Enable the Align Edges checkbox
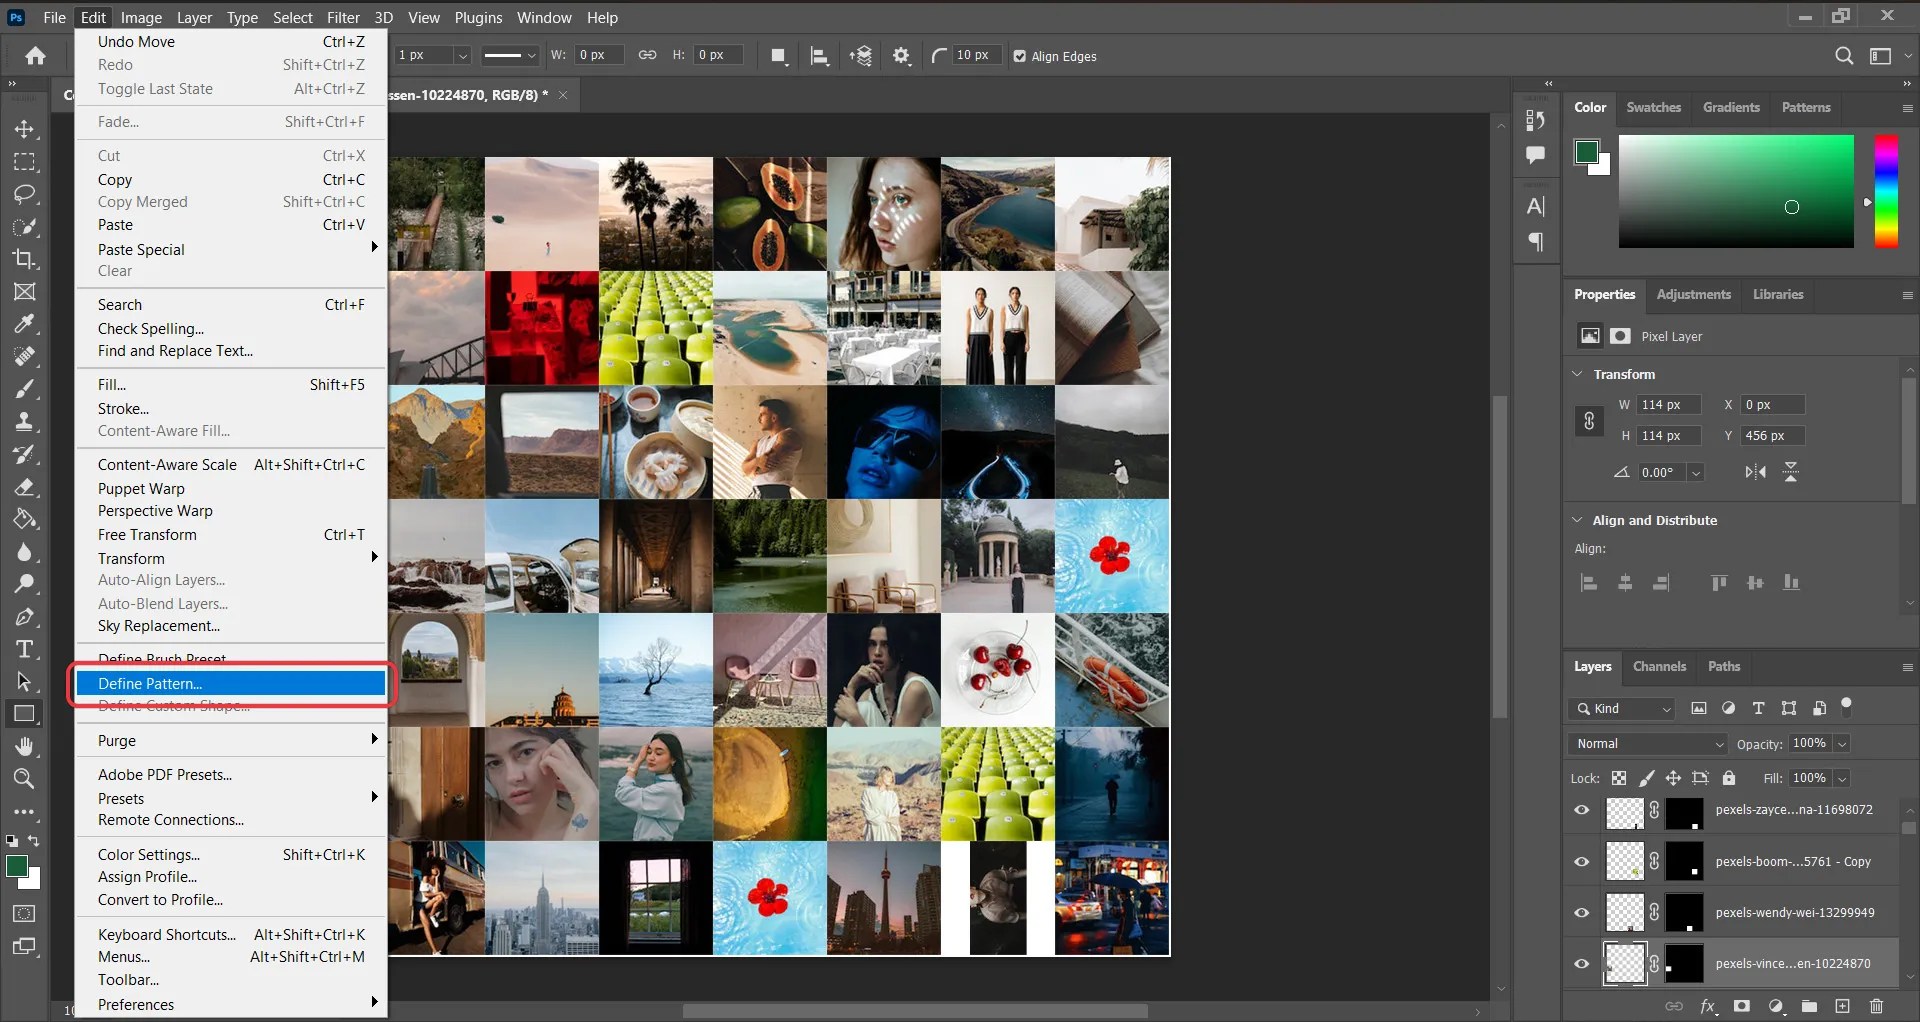The height and width of the screenshot is (1022, 1920). pyautogui.click(x=1021, y=57)
